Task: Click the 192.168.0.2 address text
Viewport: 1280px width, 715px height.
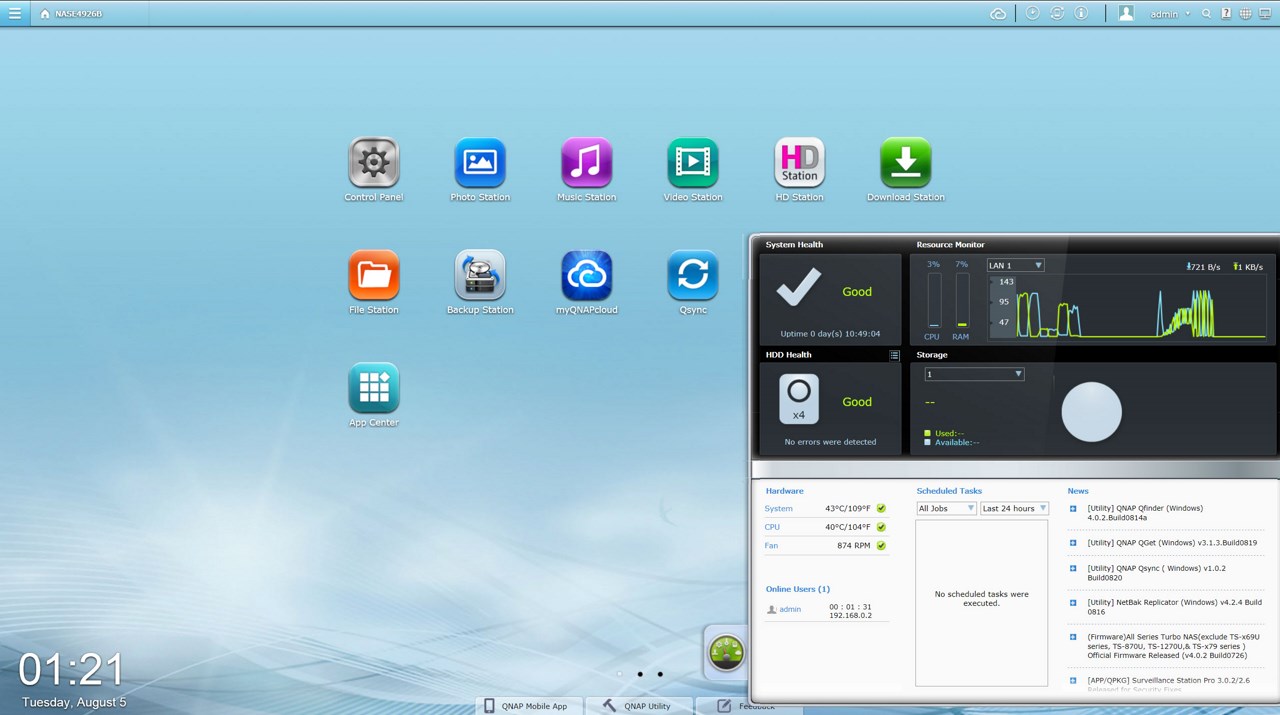Action: click(x=851, y=616)
